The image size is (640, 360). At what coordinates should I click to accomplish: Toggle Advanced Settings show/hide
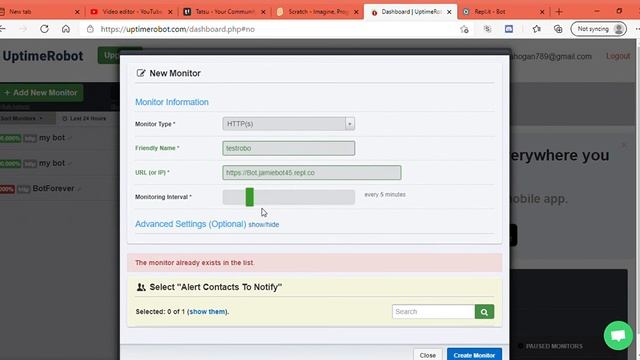click(x=264, y=224)
